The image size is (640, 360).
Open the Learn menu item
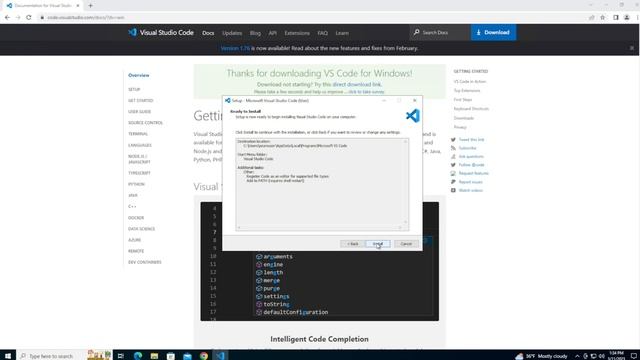tap(342, 33)
